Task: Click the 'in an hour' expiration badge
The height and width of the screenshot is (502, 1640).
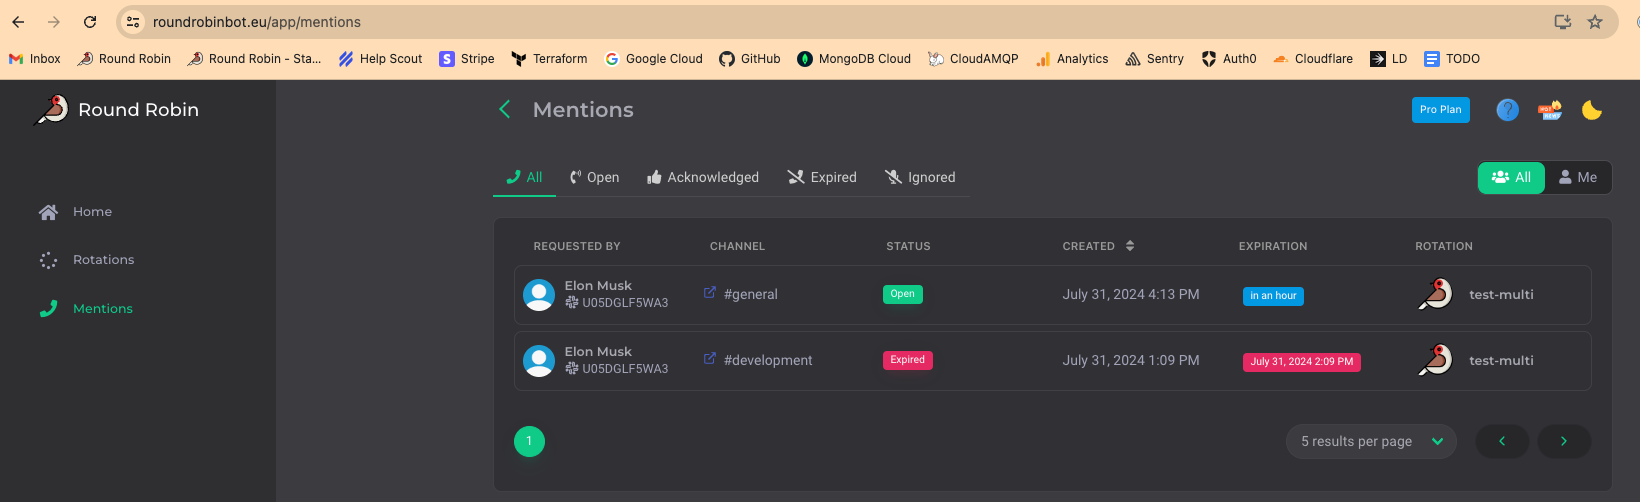Action: [1273, 296]
